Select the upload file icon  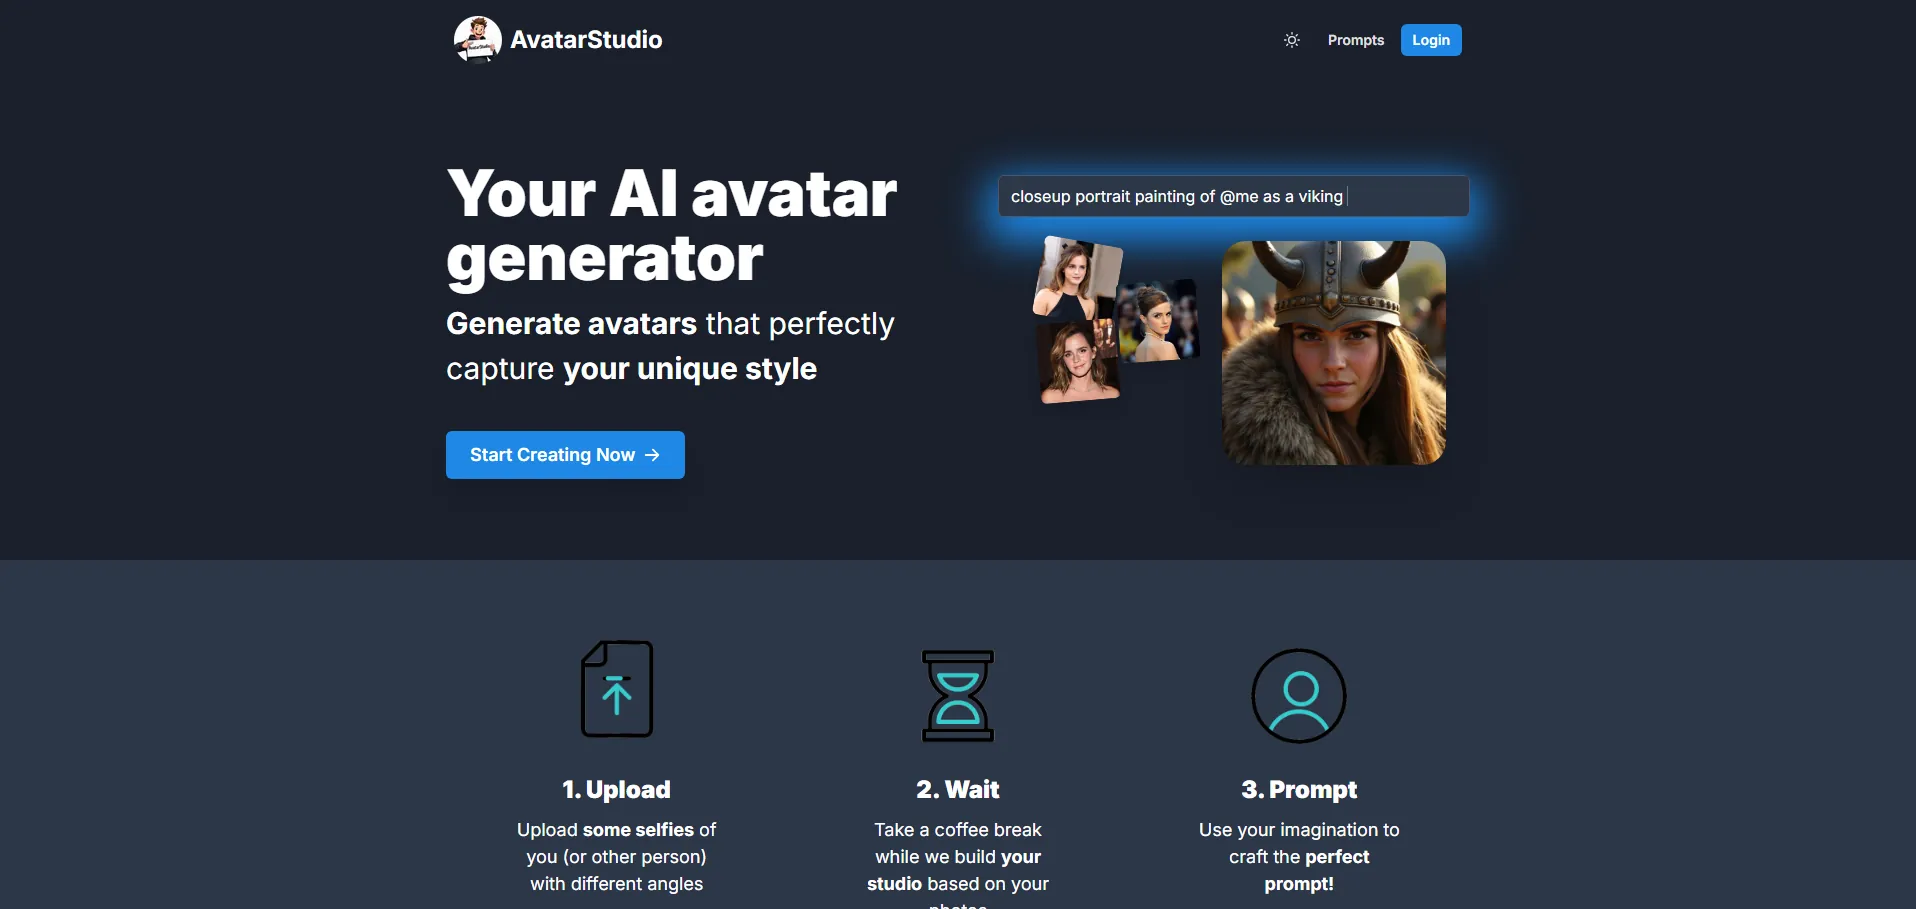coord(617,689)
